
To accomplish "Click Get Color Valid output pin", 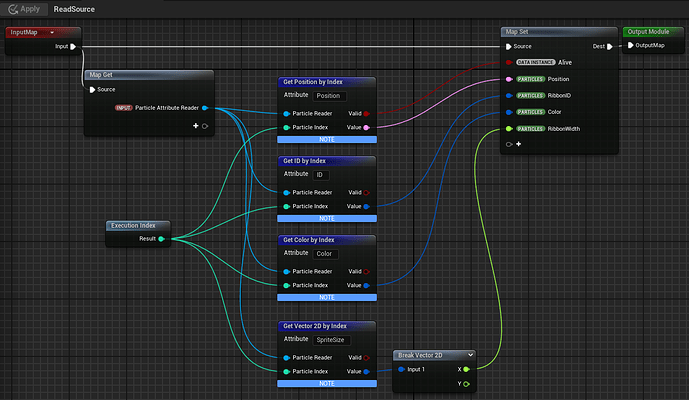I will click(x=366, y=272).
